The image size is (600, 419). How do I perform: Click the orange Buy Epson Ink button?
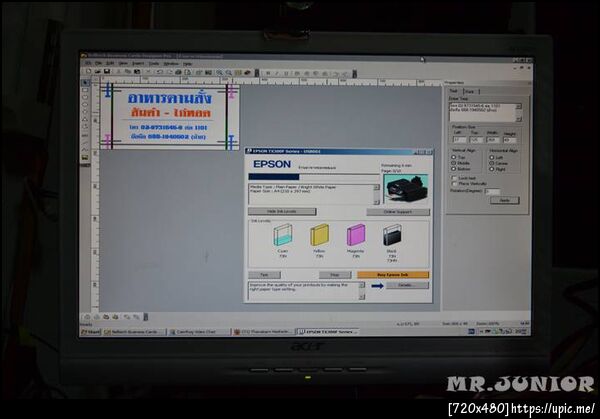coord(393,275)
